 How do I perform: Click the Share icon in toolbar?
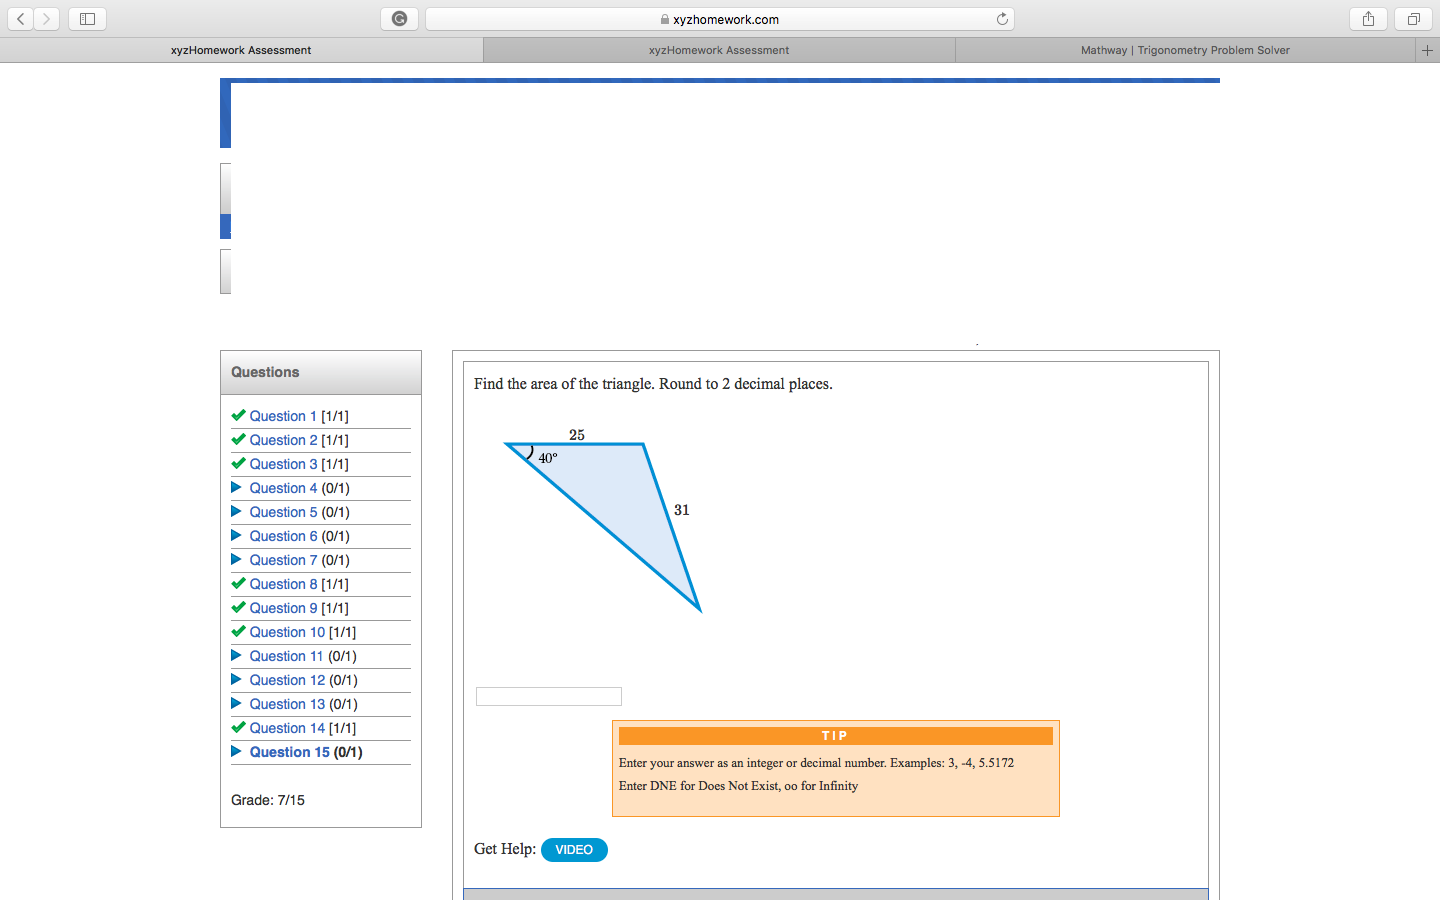tap(1368, 18)
